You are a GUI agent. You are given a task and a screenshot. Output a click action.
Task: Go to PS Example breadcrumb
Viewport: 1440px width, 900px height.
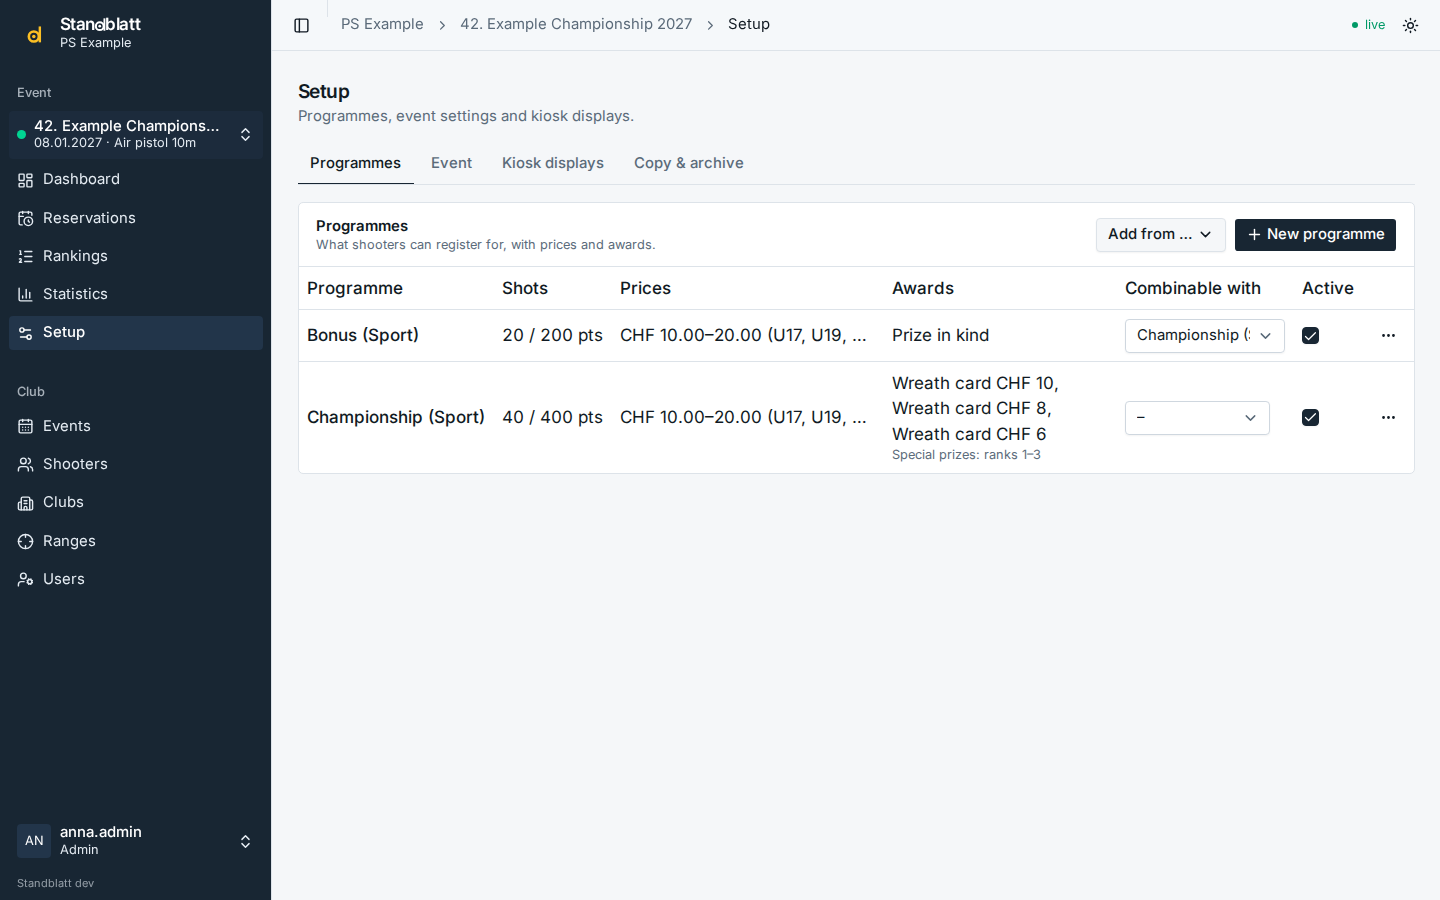(x=382, y=24)
